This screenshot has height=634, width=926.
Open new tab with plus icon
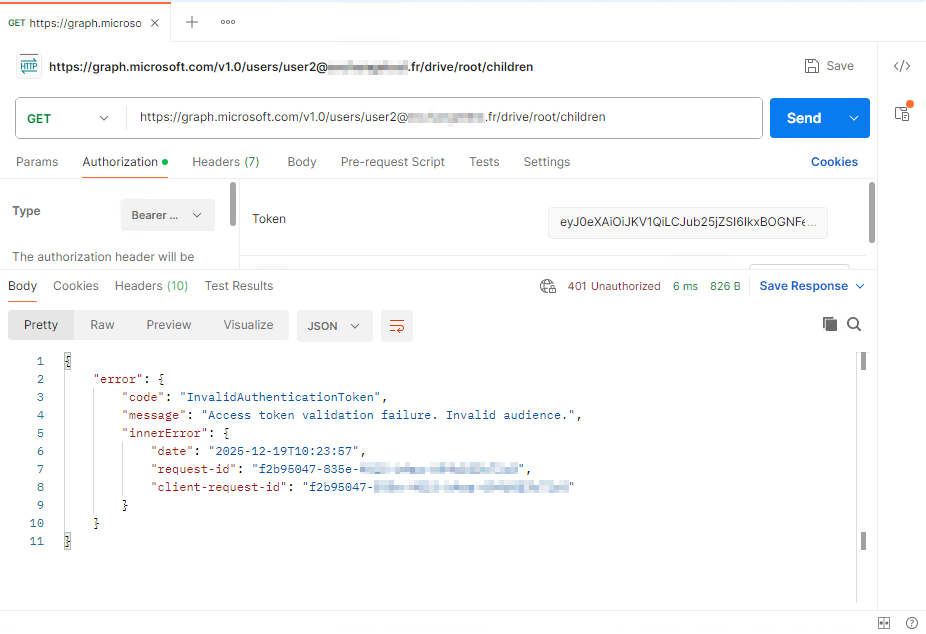click(192, 22)
